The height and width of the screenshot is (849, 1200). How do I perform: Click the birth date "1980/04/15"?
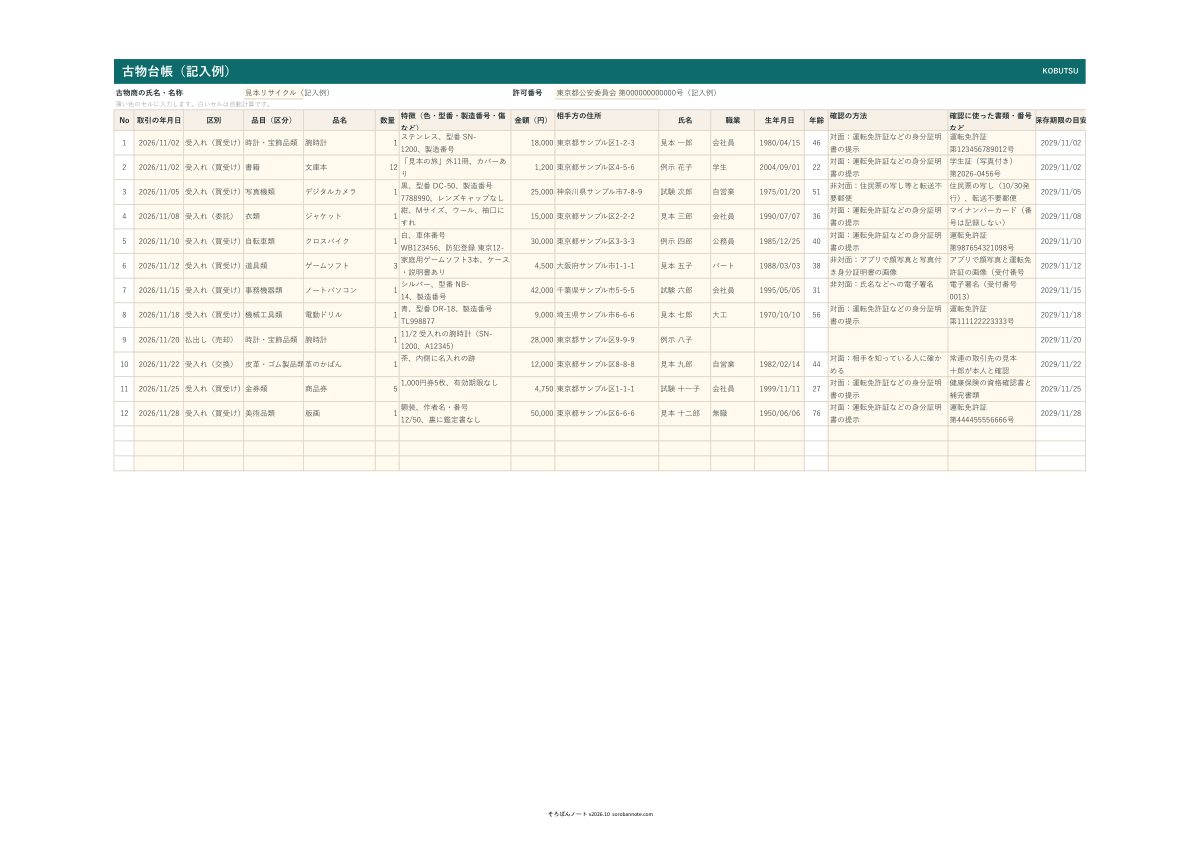[x=780, y=143]
